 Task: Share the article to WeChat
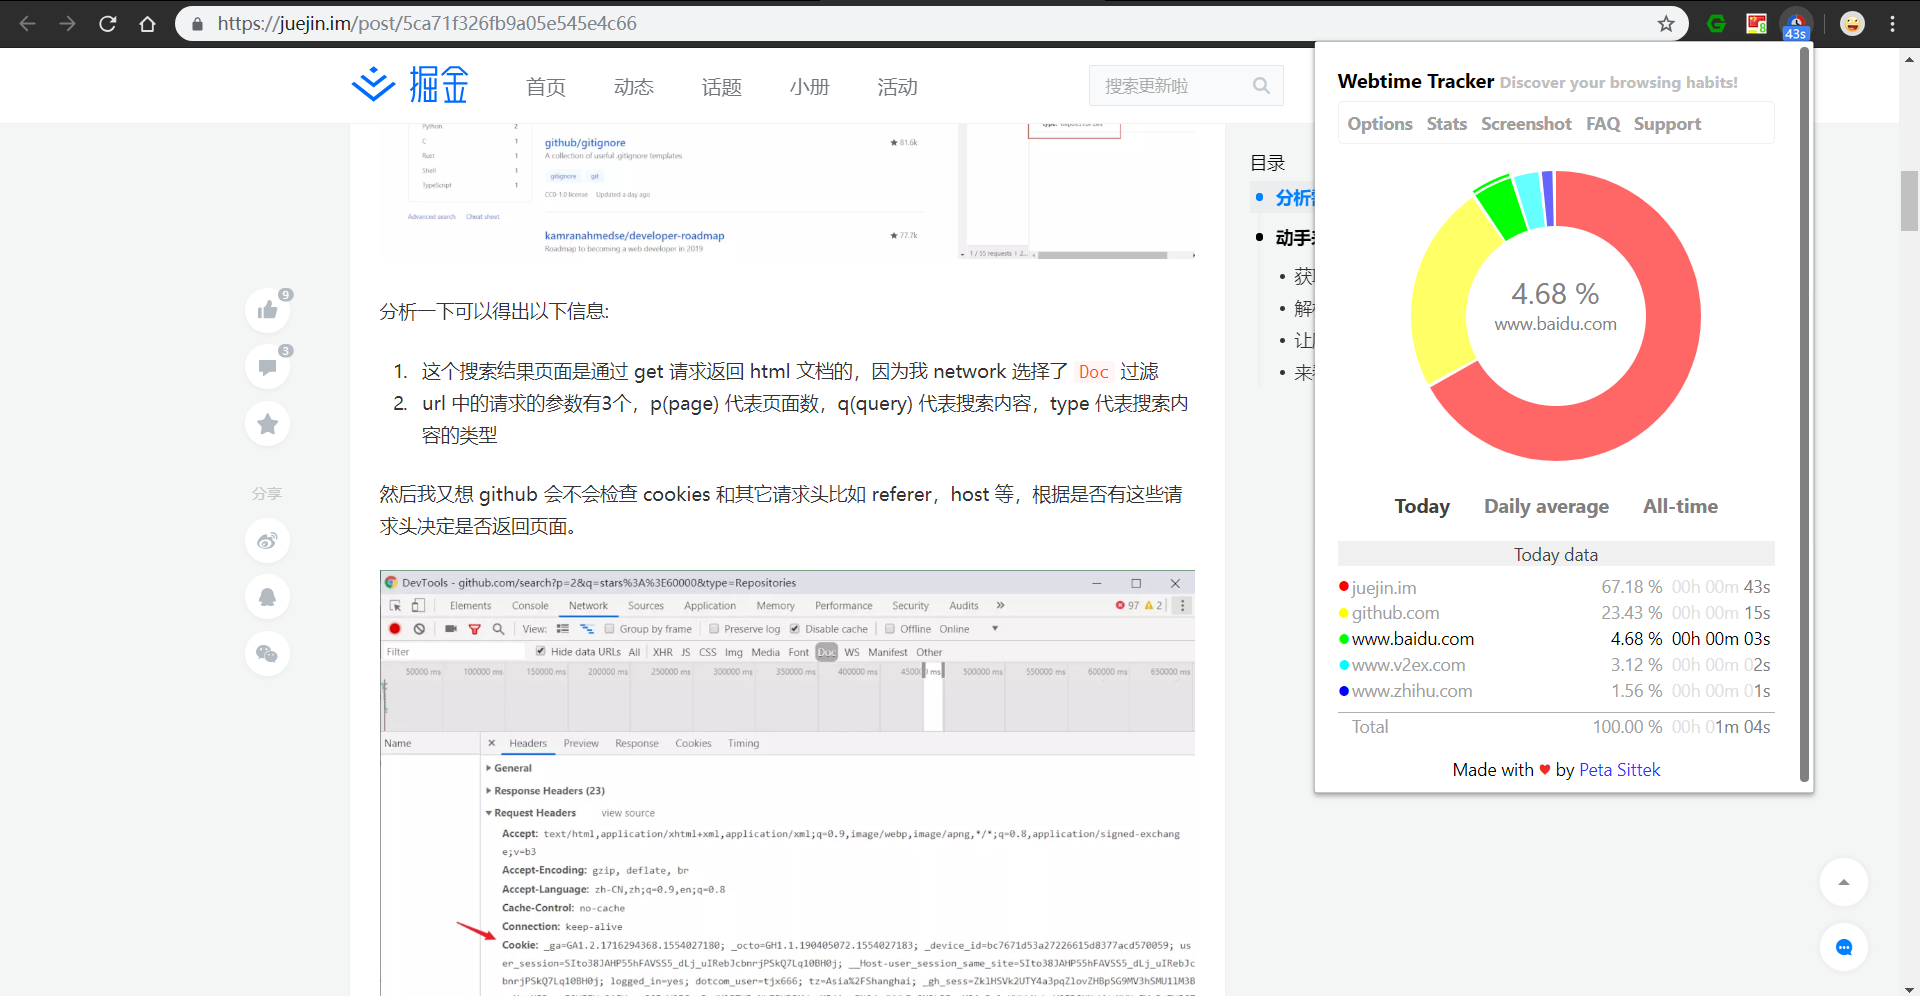(268, 654)
